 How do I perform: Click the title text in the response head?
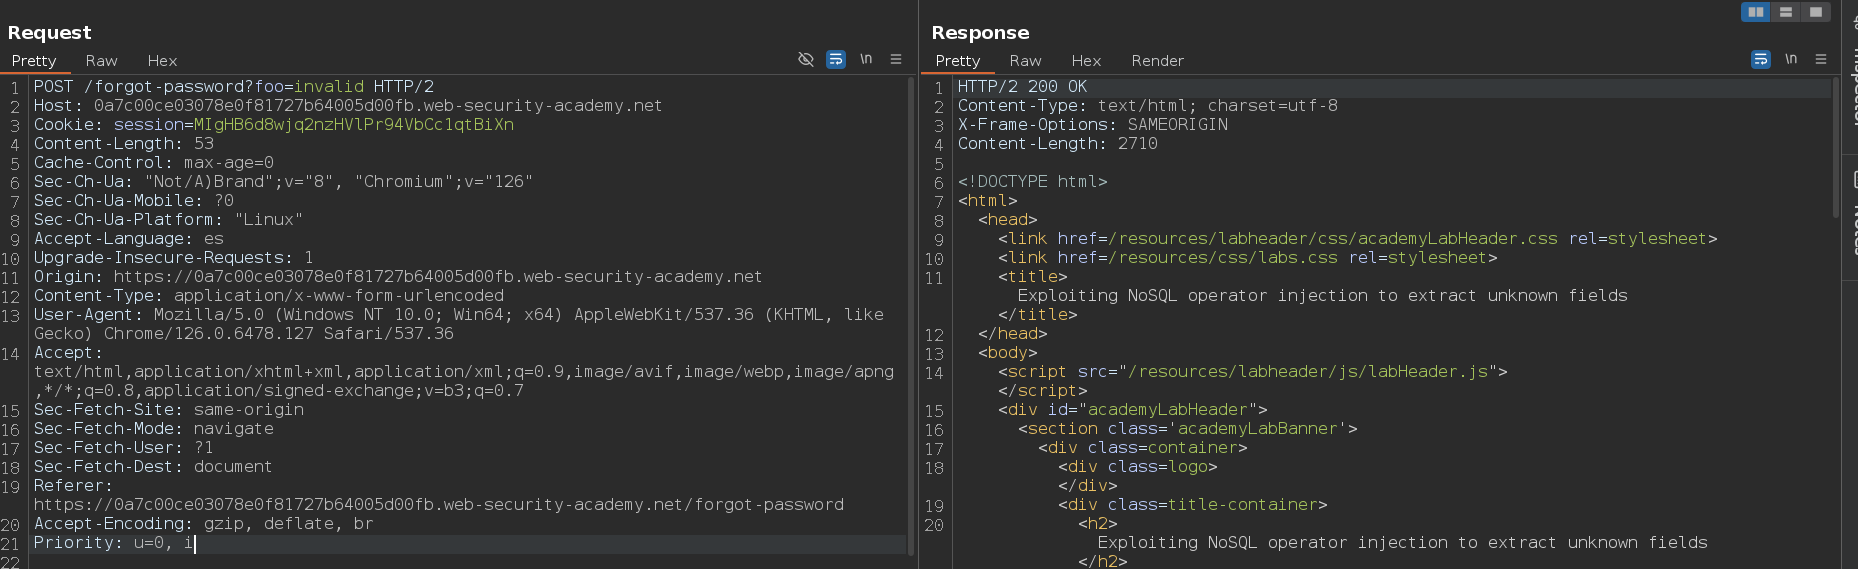[x=1323, y=296]
